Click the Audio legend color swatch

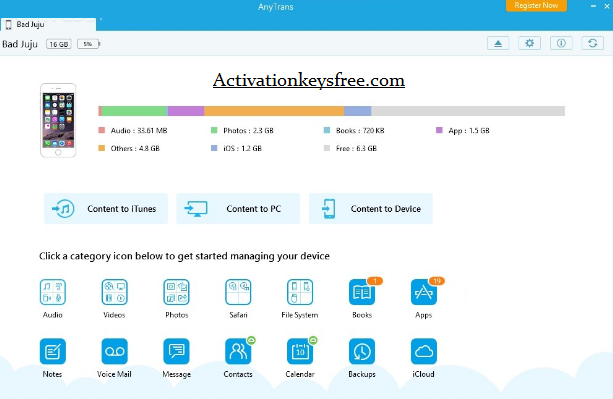click(x=102, y=130)
